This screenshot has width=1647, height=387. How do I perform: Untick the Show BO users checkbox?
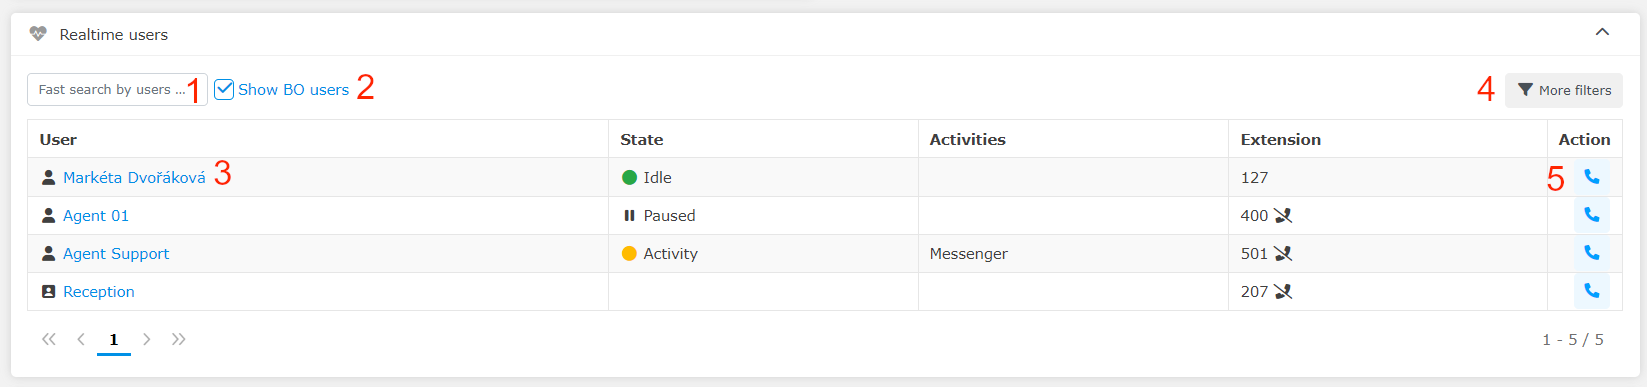pyautogui.click(x=224, y=89)
